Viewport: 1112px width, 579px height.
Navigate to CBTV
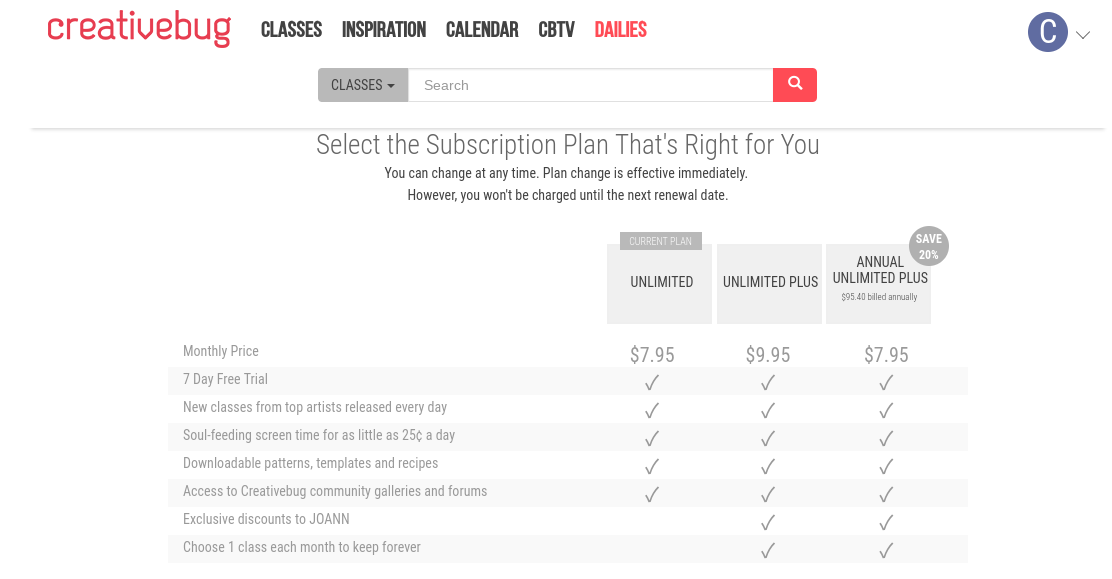(x=556, y=30)
